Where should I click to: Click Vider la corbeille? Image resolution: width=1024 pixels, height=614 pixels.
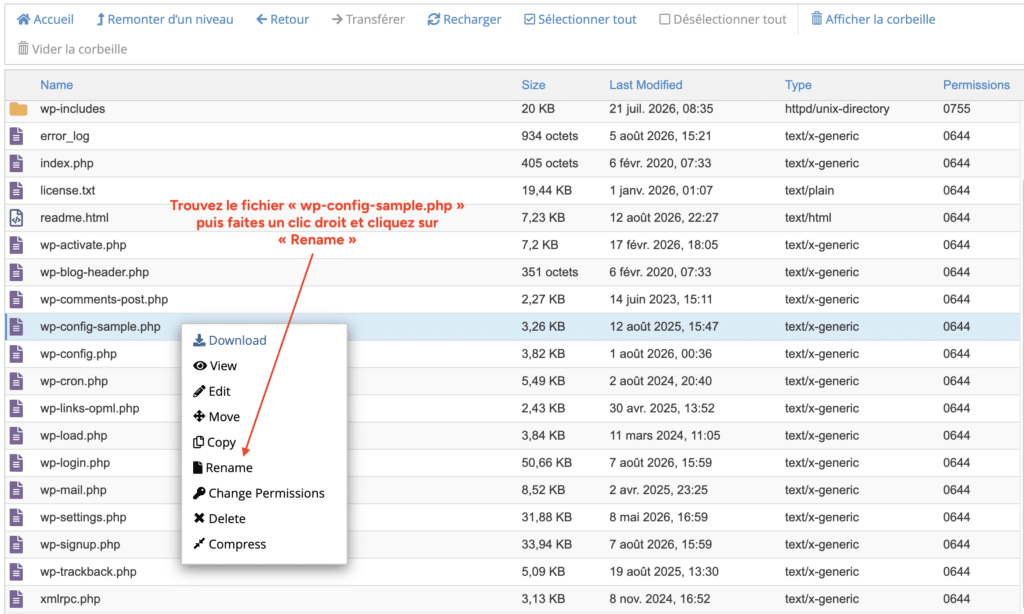click(x=72, y=49)
